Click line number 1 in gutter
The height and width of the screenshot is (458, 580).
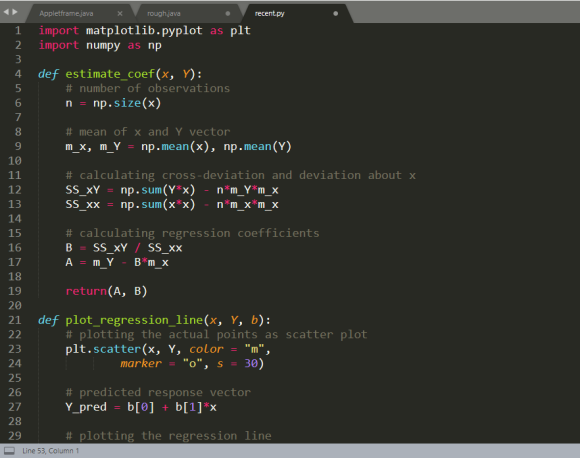coord(18,30)
